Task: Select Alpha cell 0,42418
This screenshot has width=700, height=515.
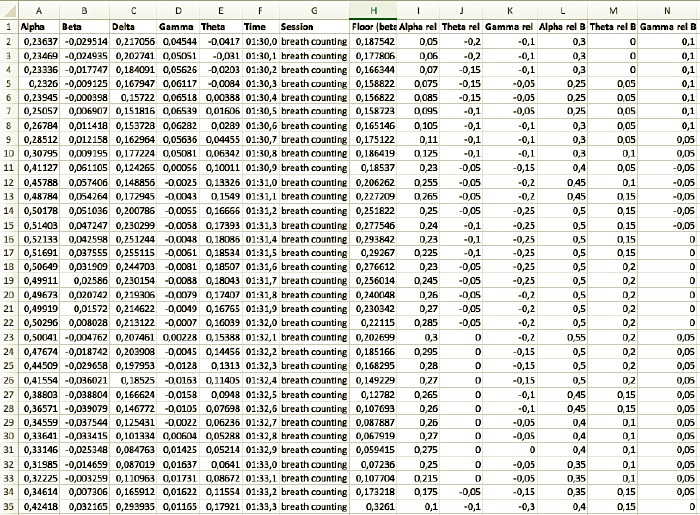Action: pyautogui.click(x=39, y=507)
